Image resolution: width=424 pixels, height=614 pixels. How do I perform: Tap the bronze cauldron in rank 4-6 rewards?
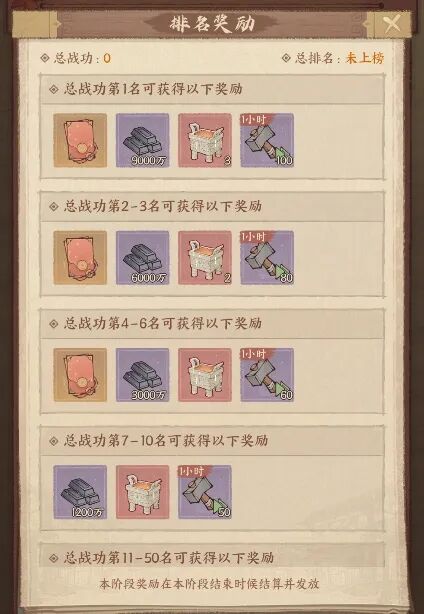[205, 375]
